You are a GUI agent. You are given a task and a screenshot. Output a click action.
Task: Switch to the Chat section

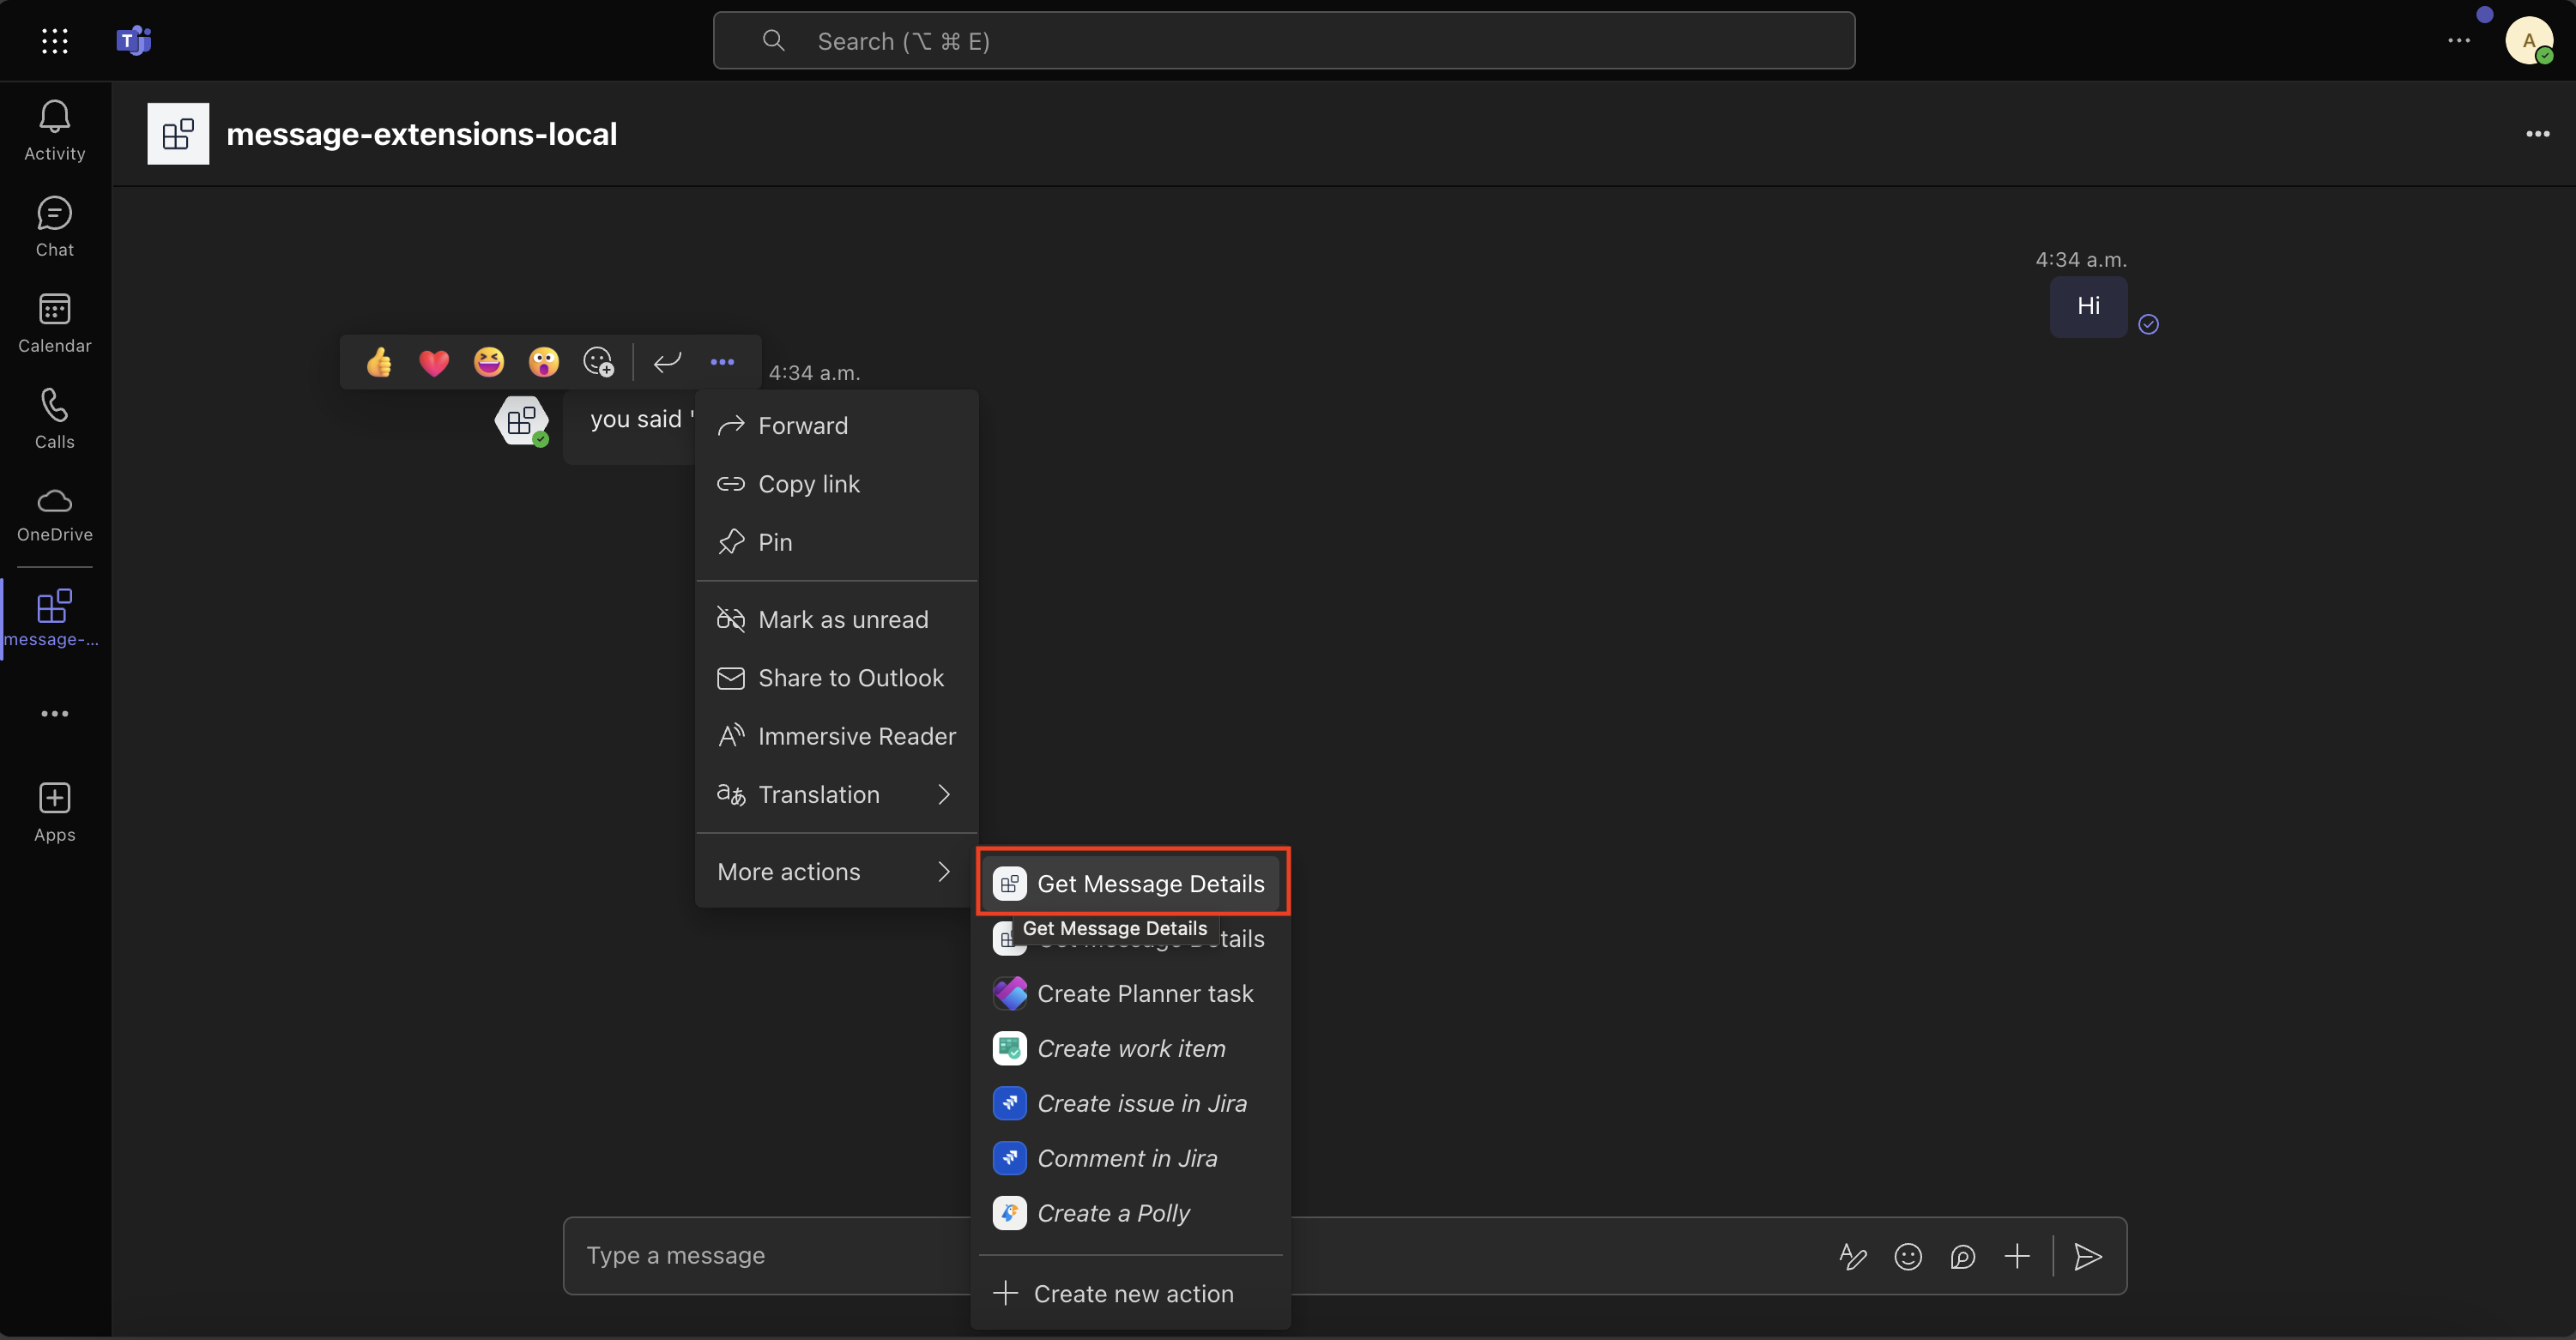(54, 226)
